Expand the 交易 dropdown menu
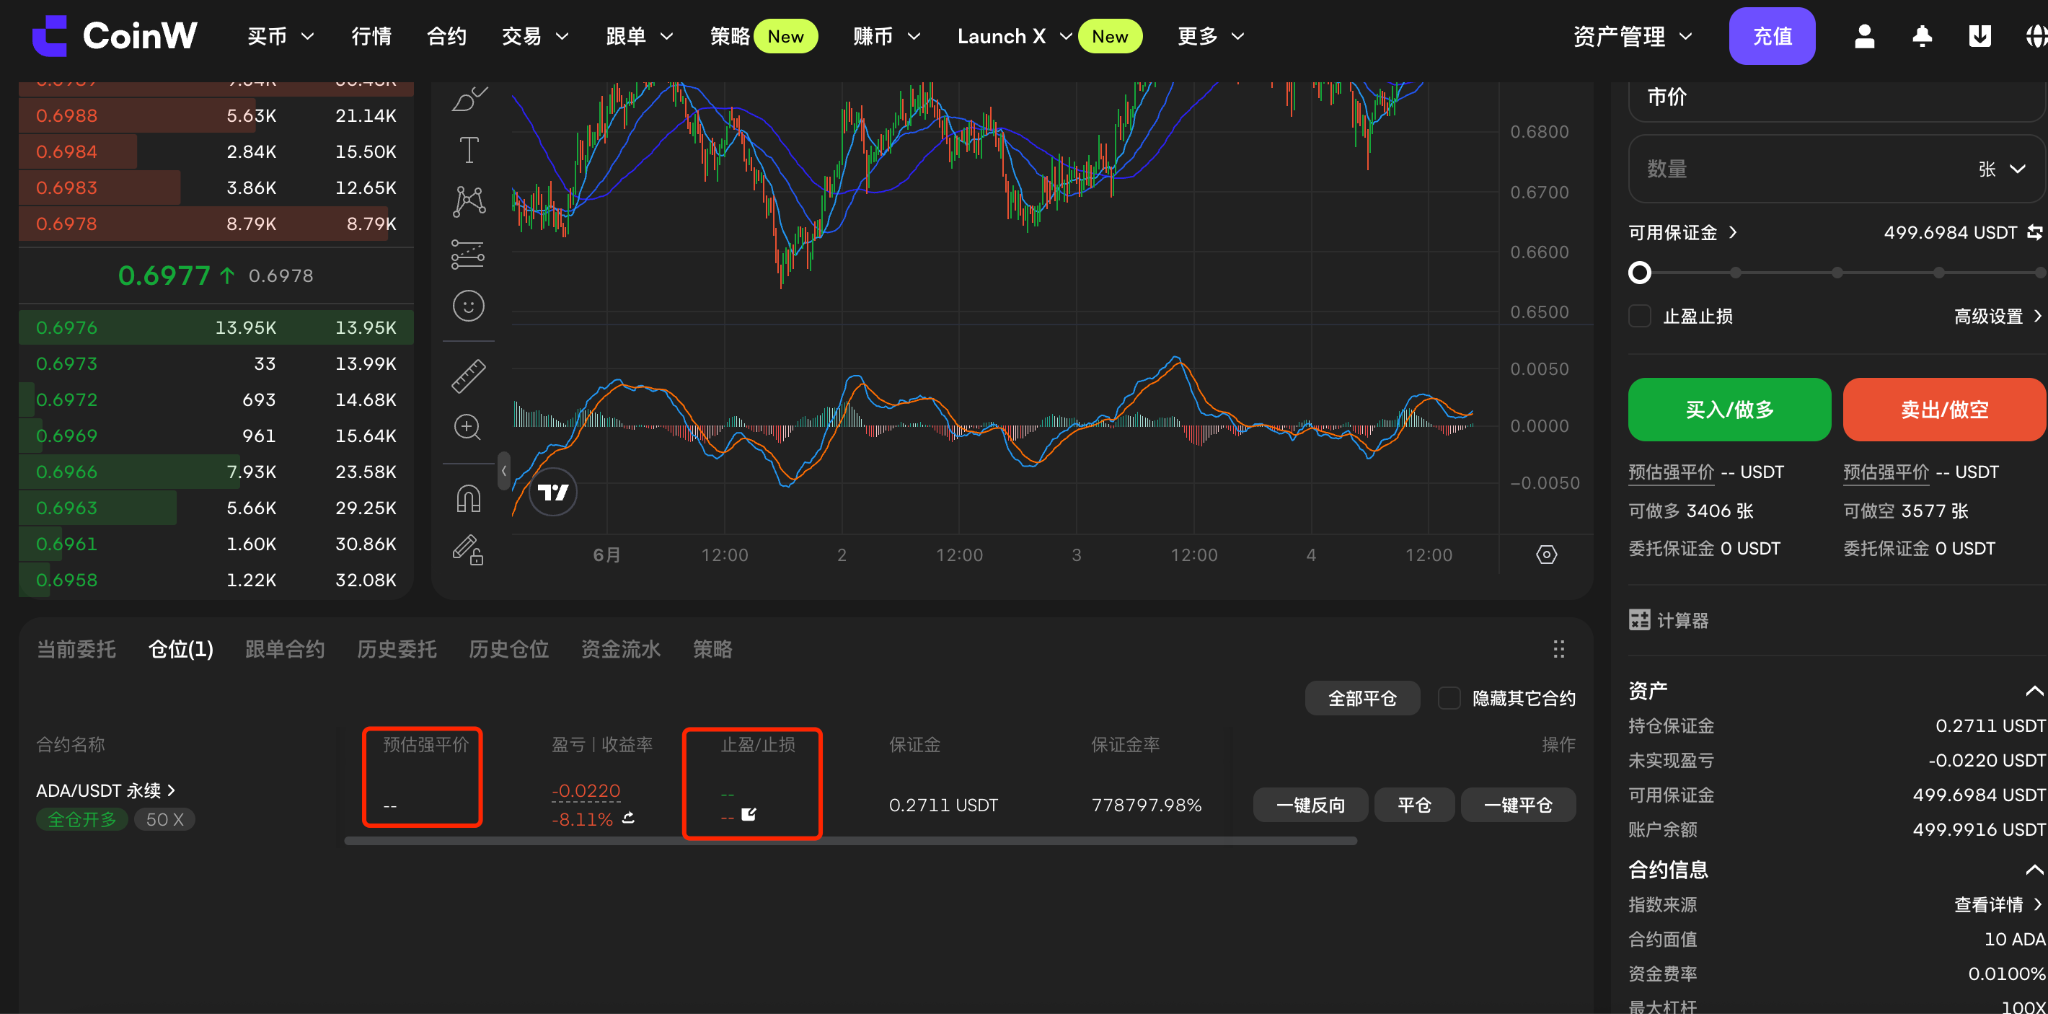Viewport: 2048px width, 1014px height. (535, 37)
